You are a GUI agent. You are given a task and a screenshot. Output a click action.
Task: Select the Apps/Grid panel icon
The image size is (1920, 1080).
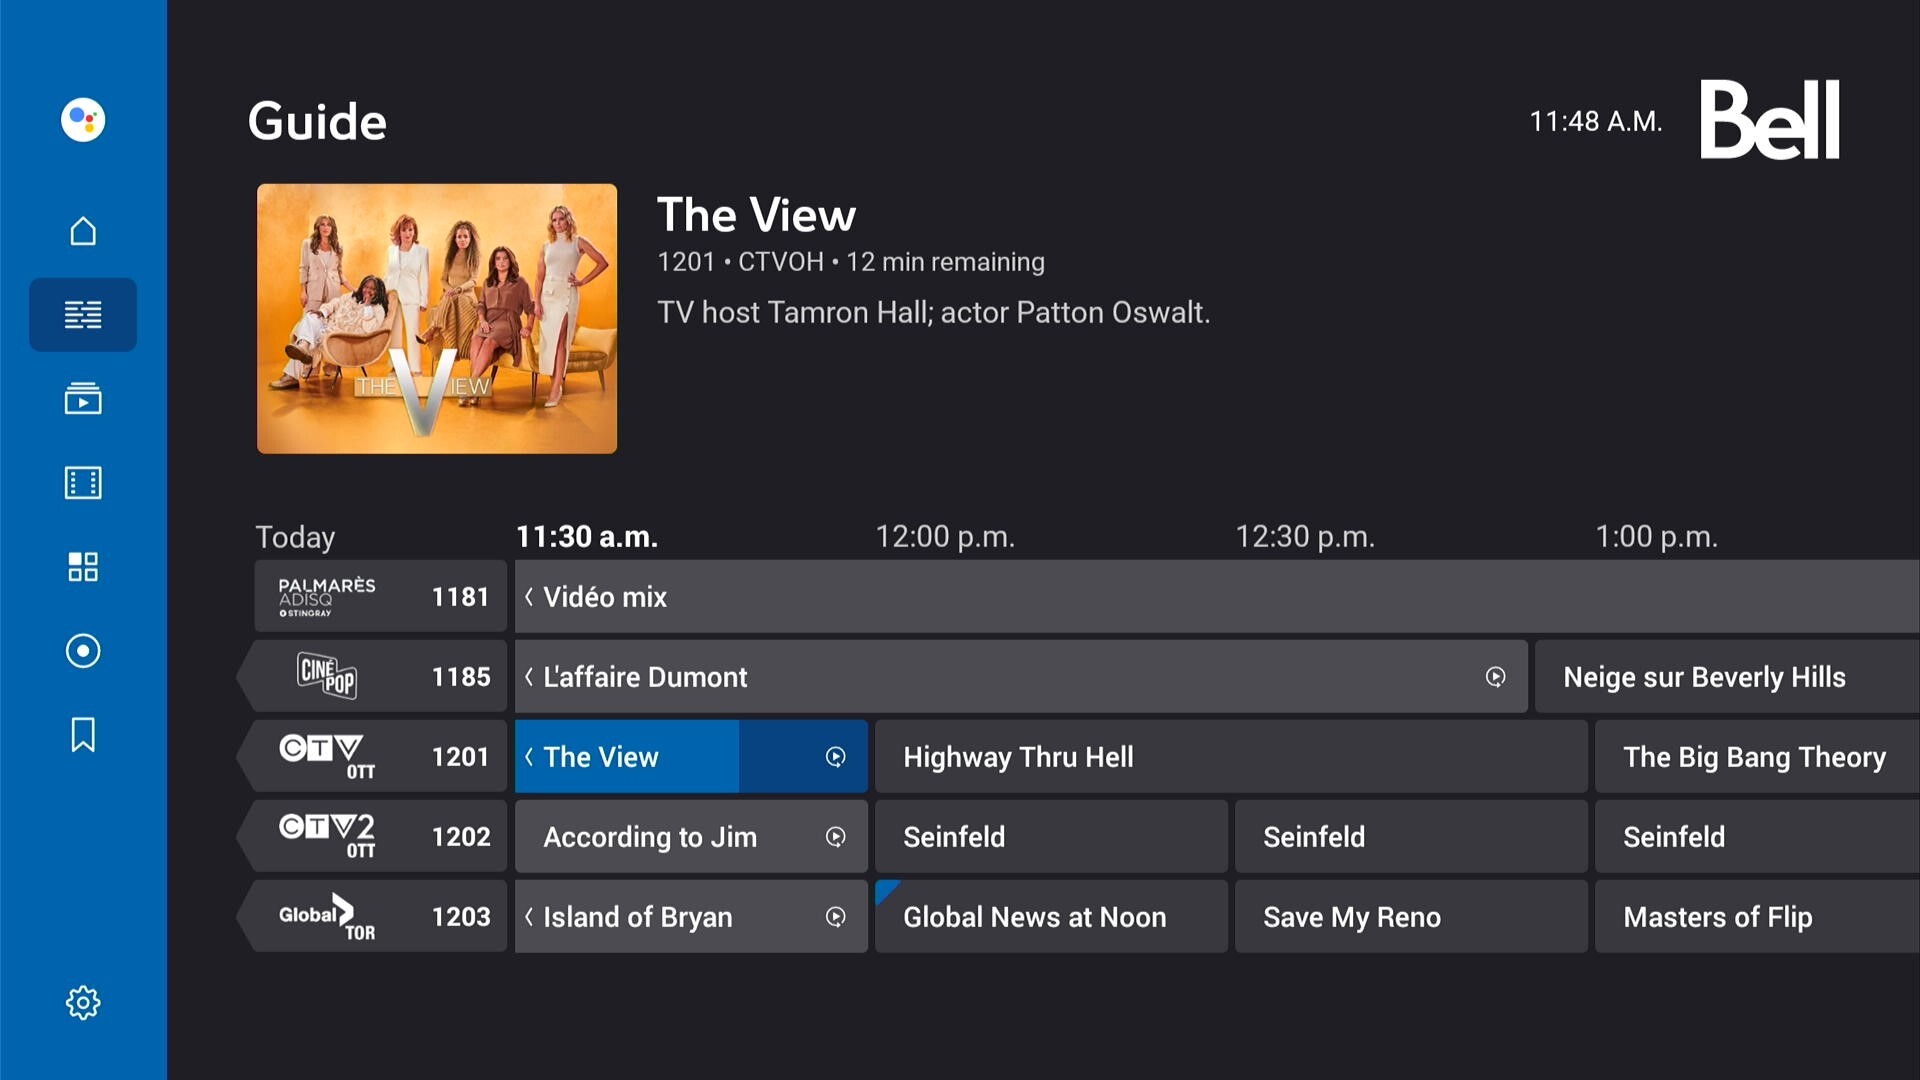pyautogui.click(x=82, y=566)
